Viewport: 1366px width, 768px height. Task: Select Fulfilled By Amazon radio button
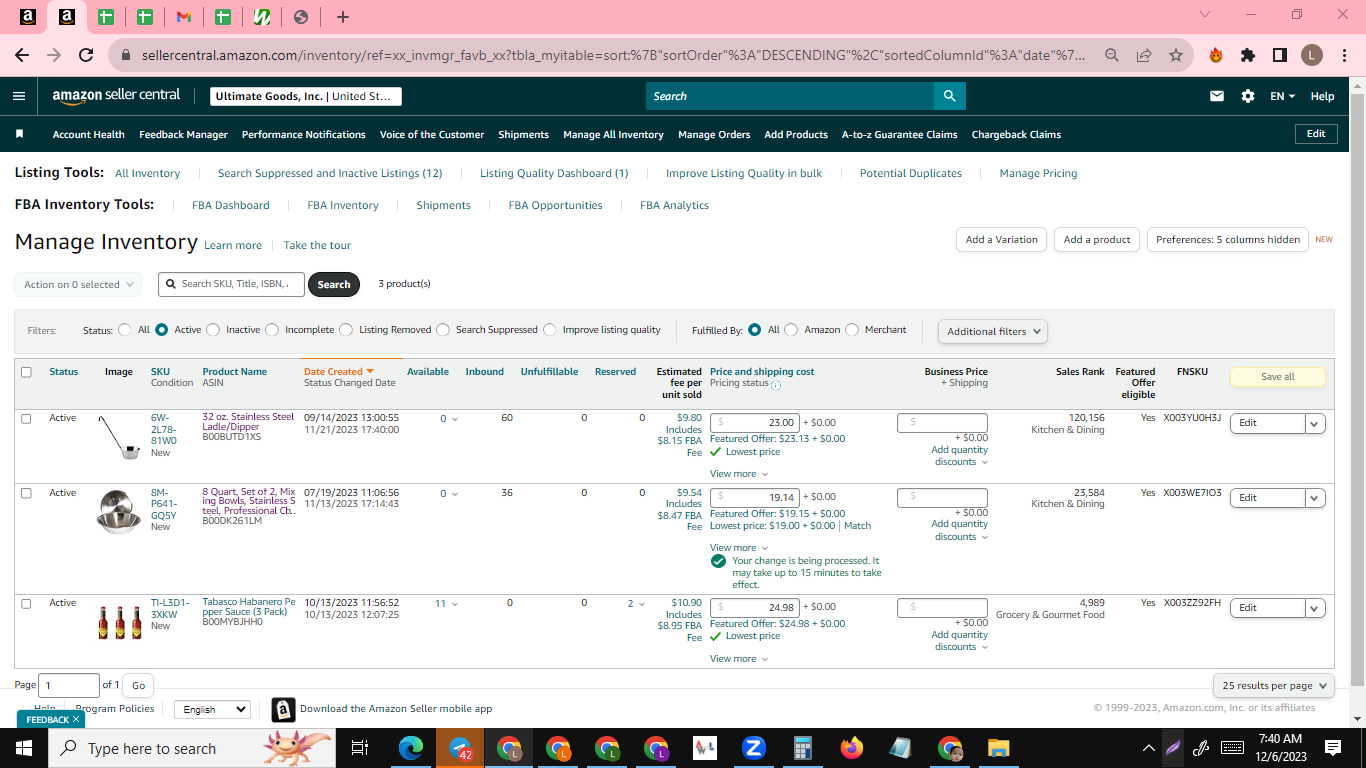coord(791,329)
